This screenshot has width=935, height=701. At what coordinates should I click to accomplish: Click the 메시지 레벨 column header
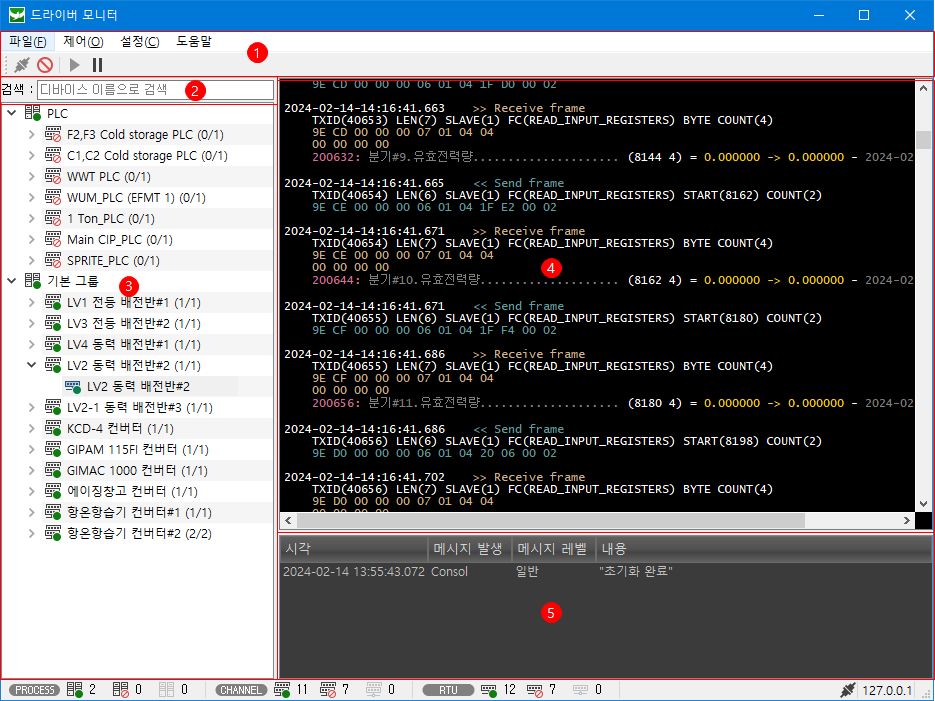554,549
